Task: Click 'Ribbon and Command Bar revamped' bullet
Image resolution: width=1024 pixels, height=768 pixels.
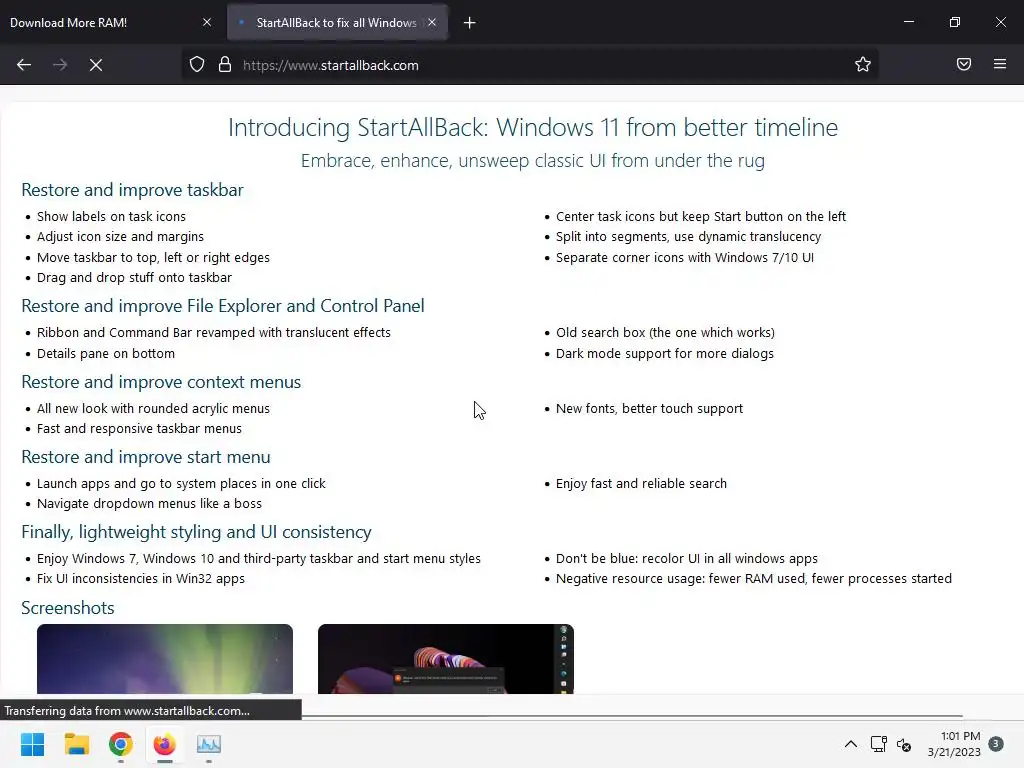Action: (x=214, y=332)
